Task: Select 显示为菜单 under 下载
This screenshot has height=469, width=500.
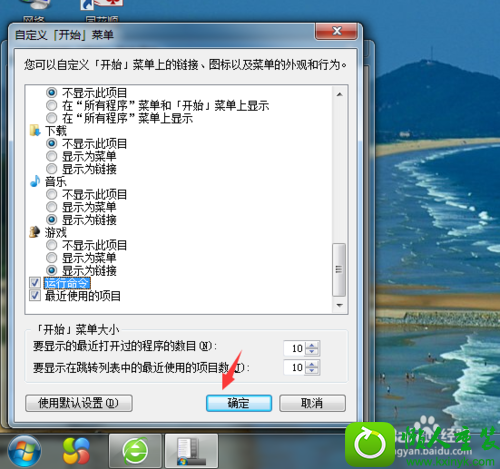Action: pyautogui.click(x=51, y=156)
